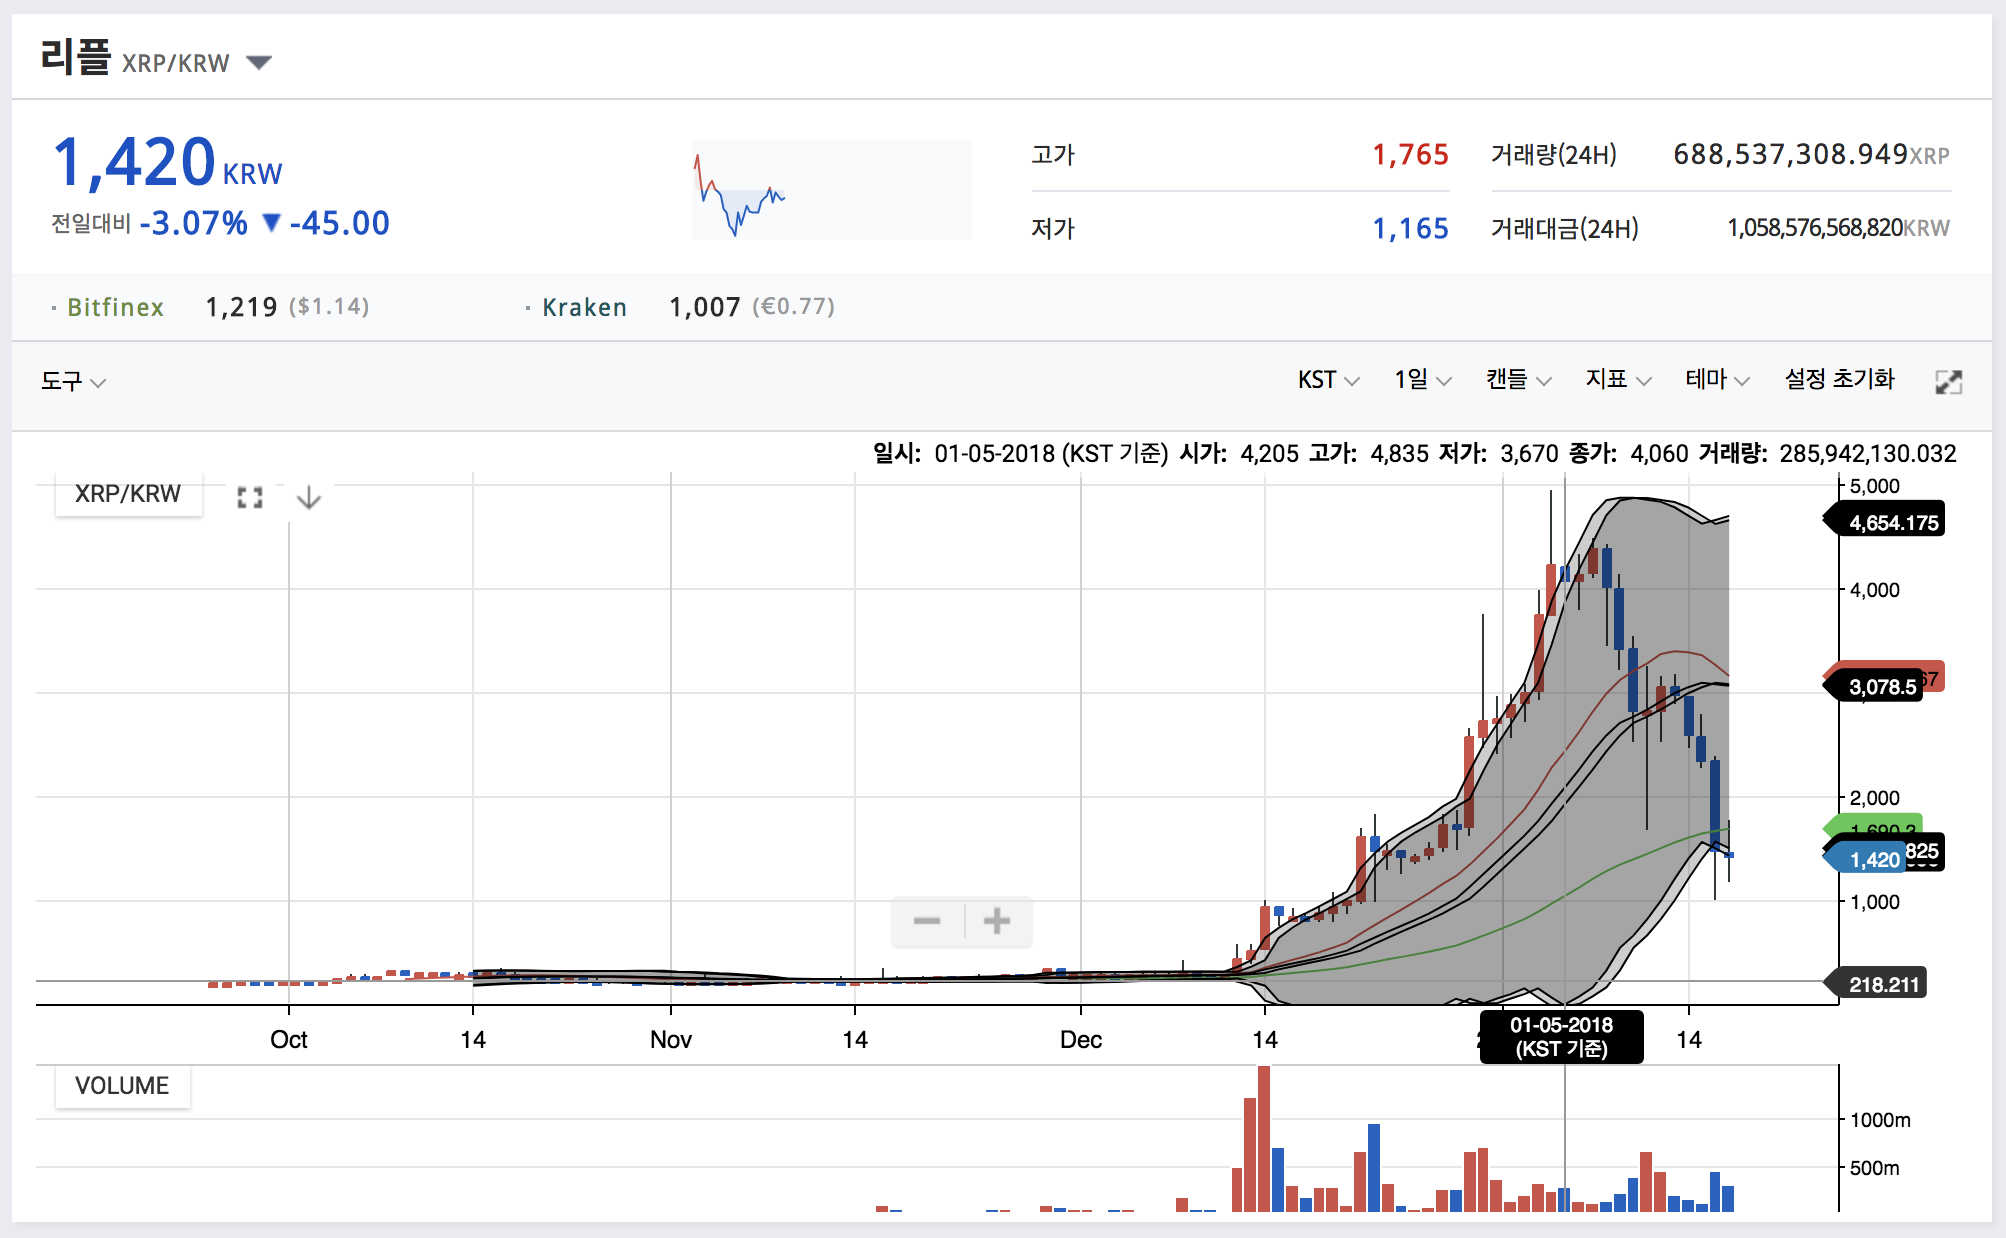Open the 캔들 chart type dropdown
2006x1238 pixels.
[x=1518, y=380]
